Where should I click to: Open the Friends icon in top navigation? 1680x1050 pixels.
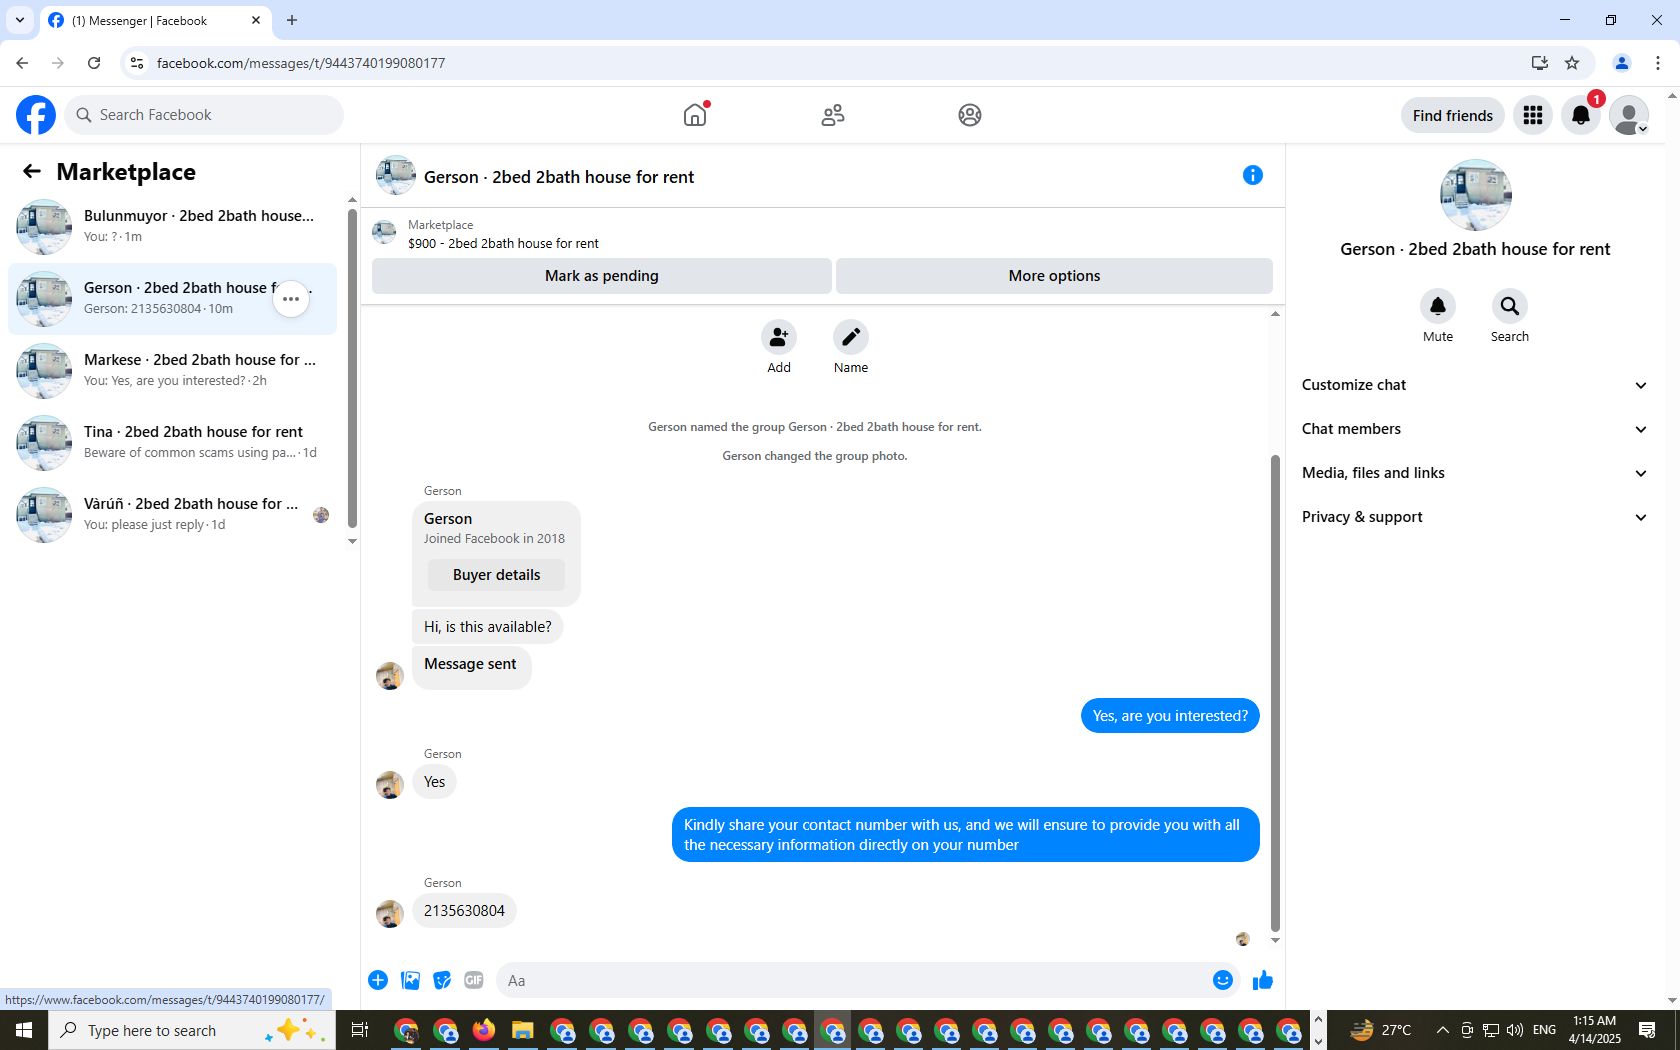[x=833, y=115]
